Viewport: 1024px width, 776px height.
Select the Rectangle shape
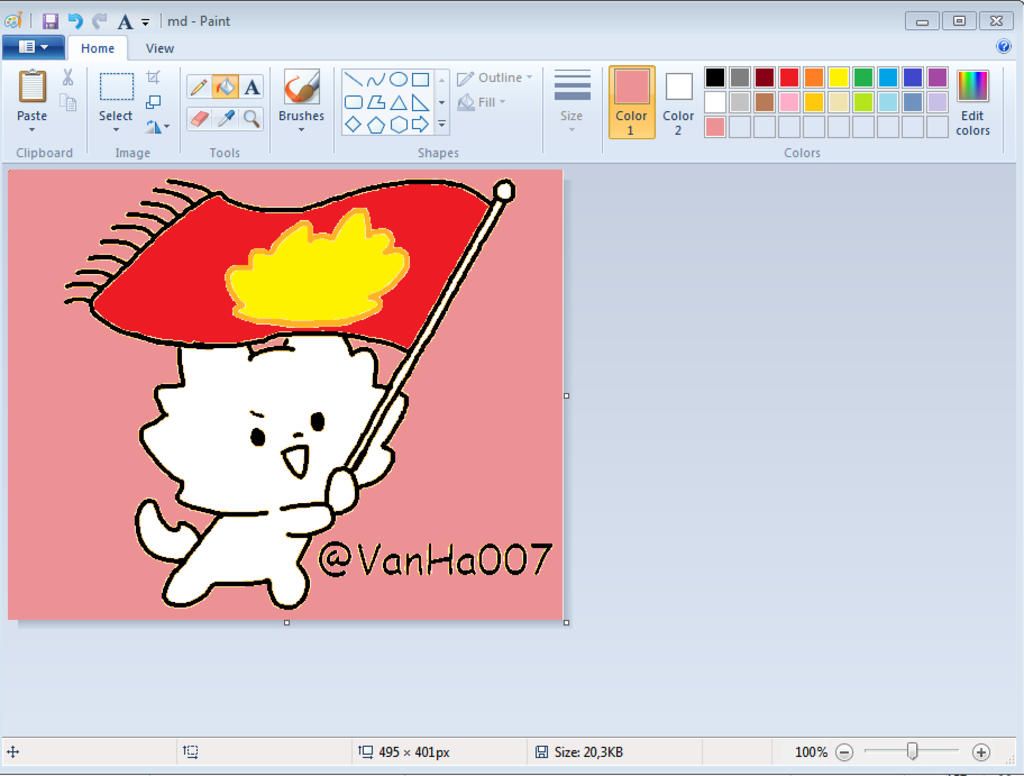click(421, 80)
